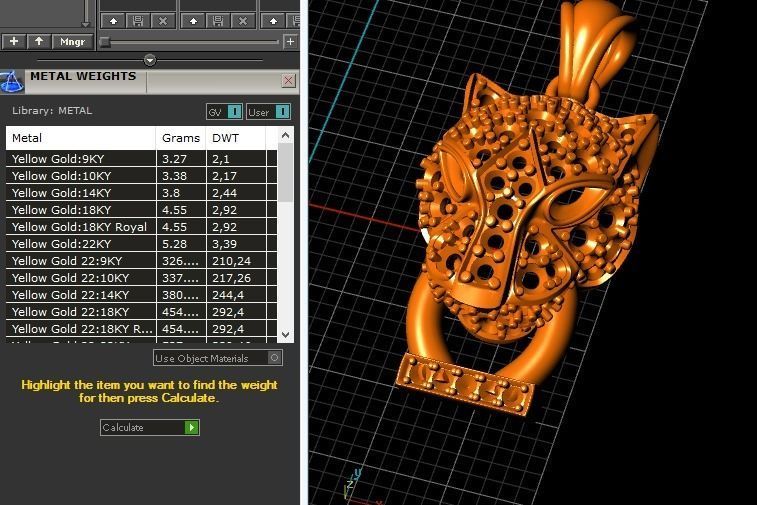Click the 3,39 DWT cell

point(236,244)
